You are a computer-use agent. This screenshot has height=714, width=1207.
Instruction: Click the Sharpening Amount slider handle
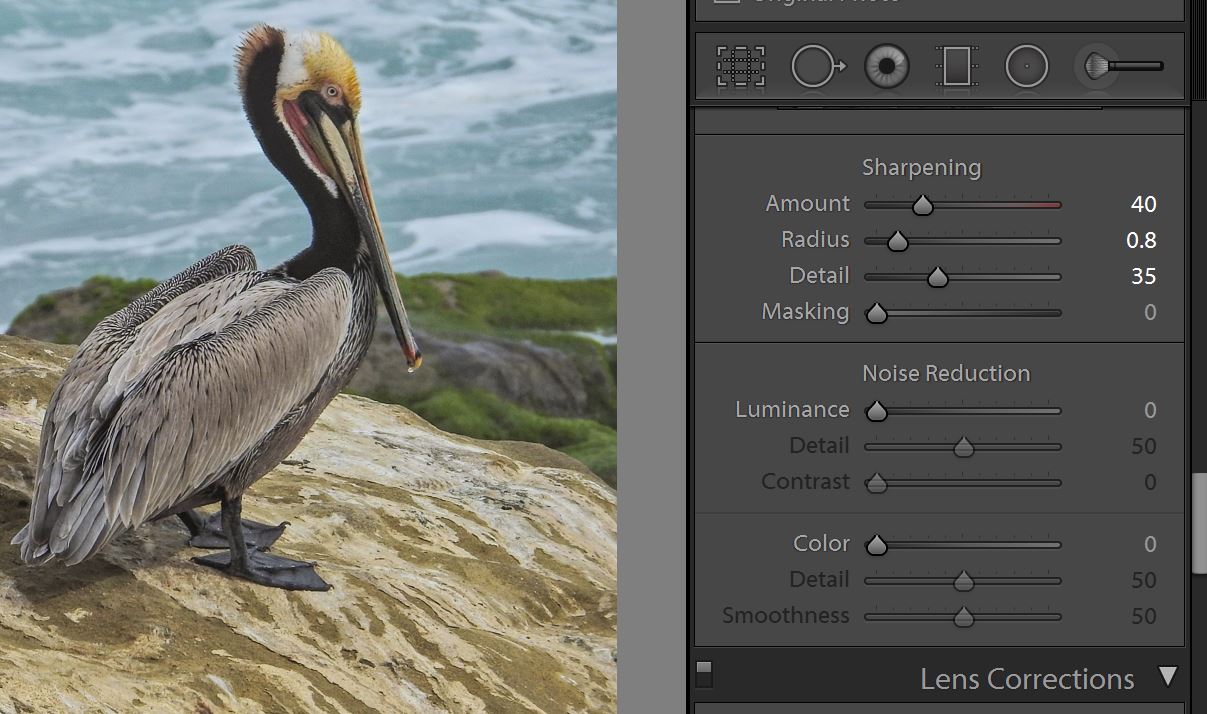pyautogui.click(x=921, y=205)
